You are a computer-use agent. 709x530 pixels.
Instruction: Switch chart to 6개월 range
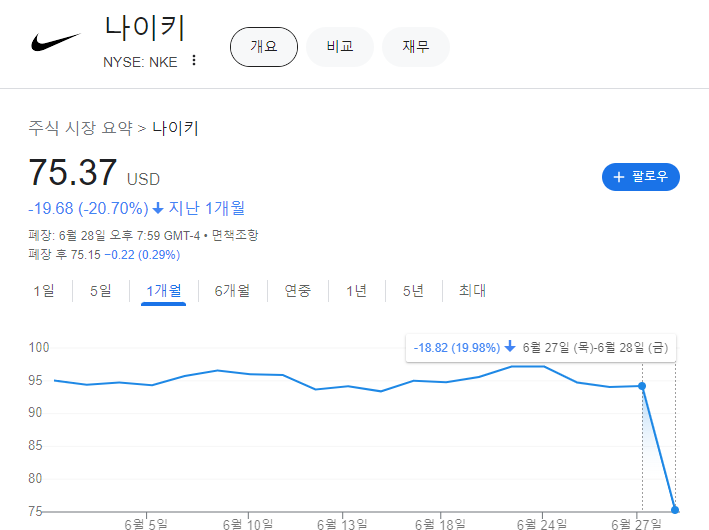click(232, 291)
